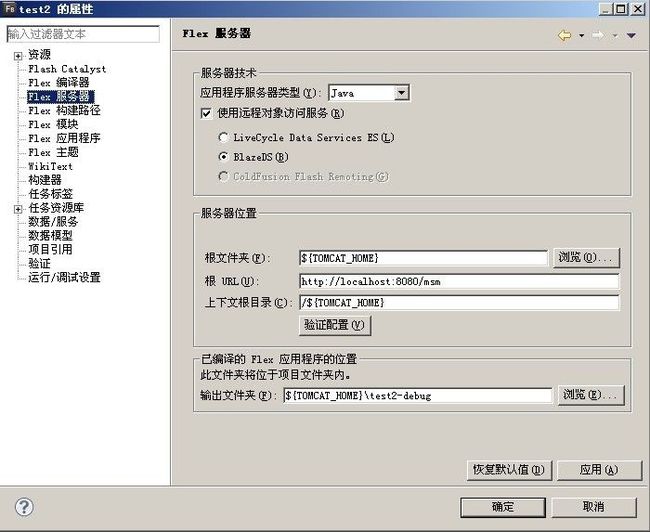Select LiveCycle Data Services ES radio button
Screen dimensions: 650x532
tap(223, 137)
